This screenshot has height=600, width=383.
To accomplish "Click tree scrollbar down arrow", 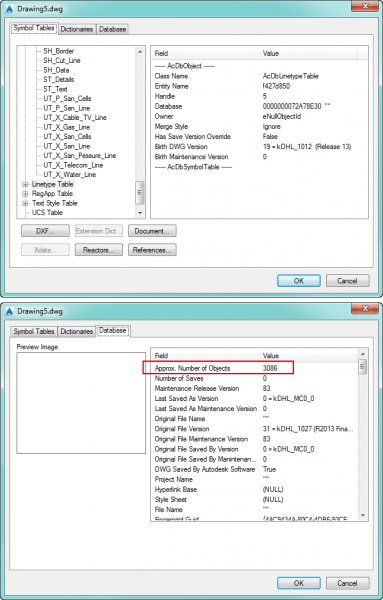I will (x=140, y=213).
